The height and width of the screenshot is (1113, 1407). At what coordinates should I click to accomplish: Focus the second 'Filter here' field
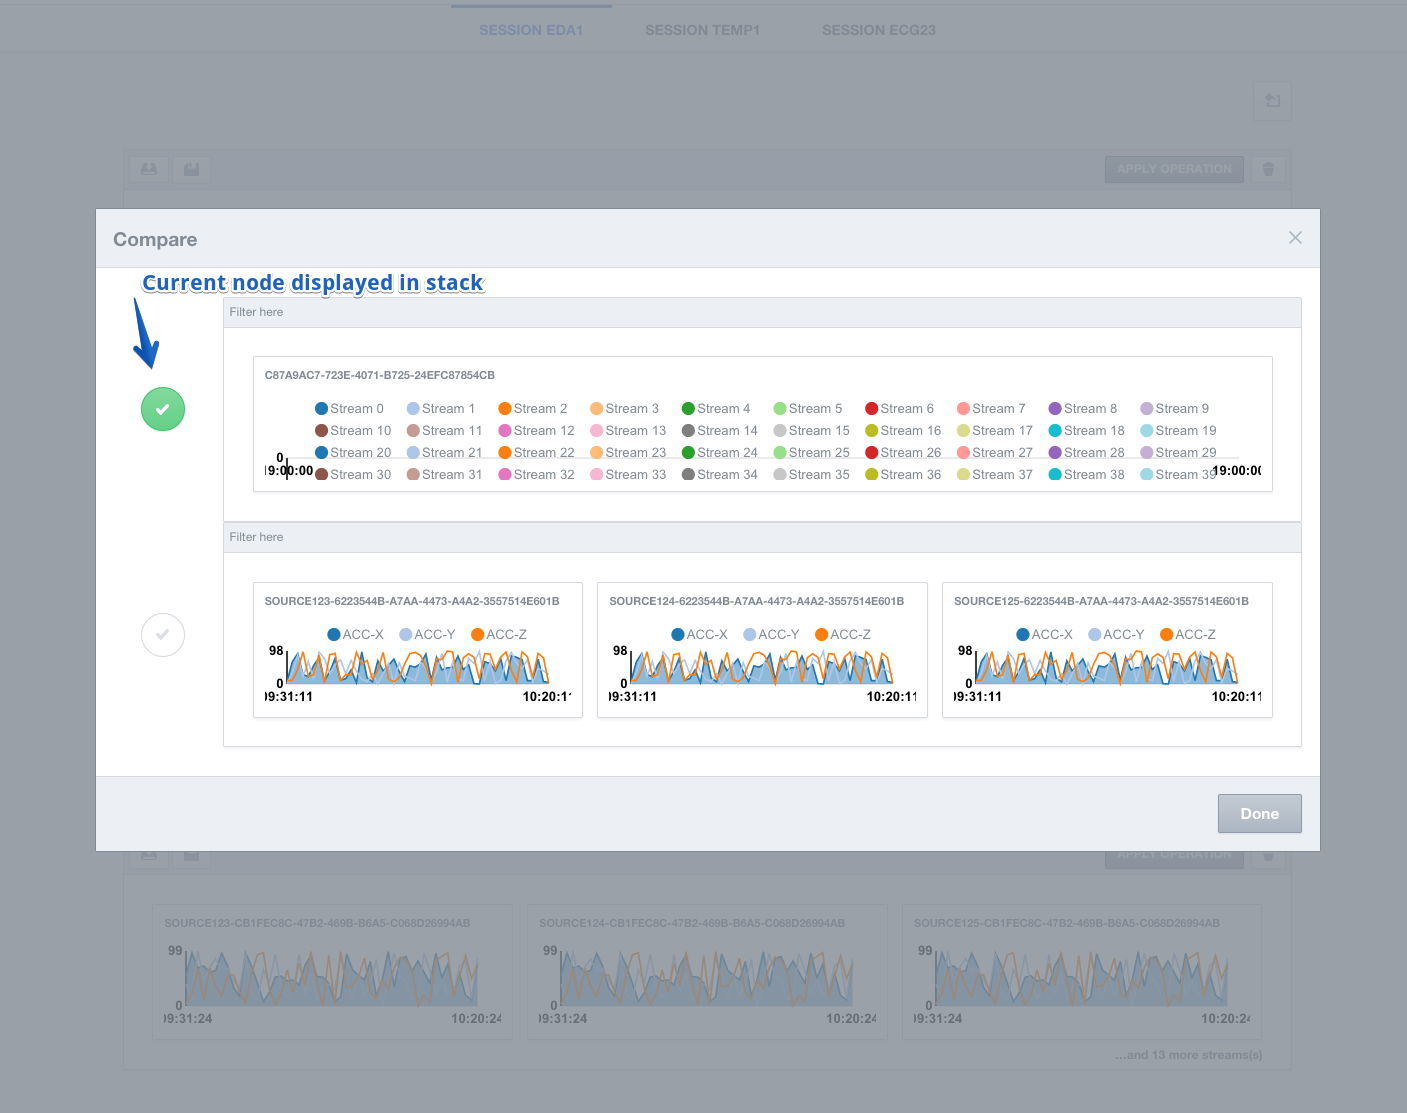click(762, 537)
